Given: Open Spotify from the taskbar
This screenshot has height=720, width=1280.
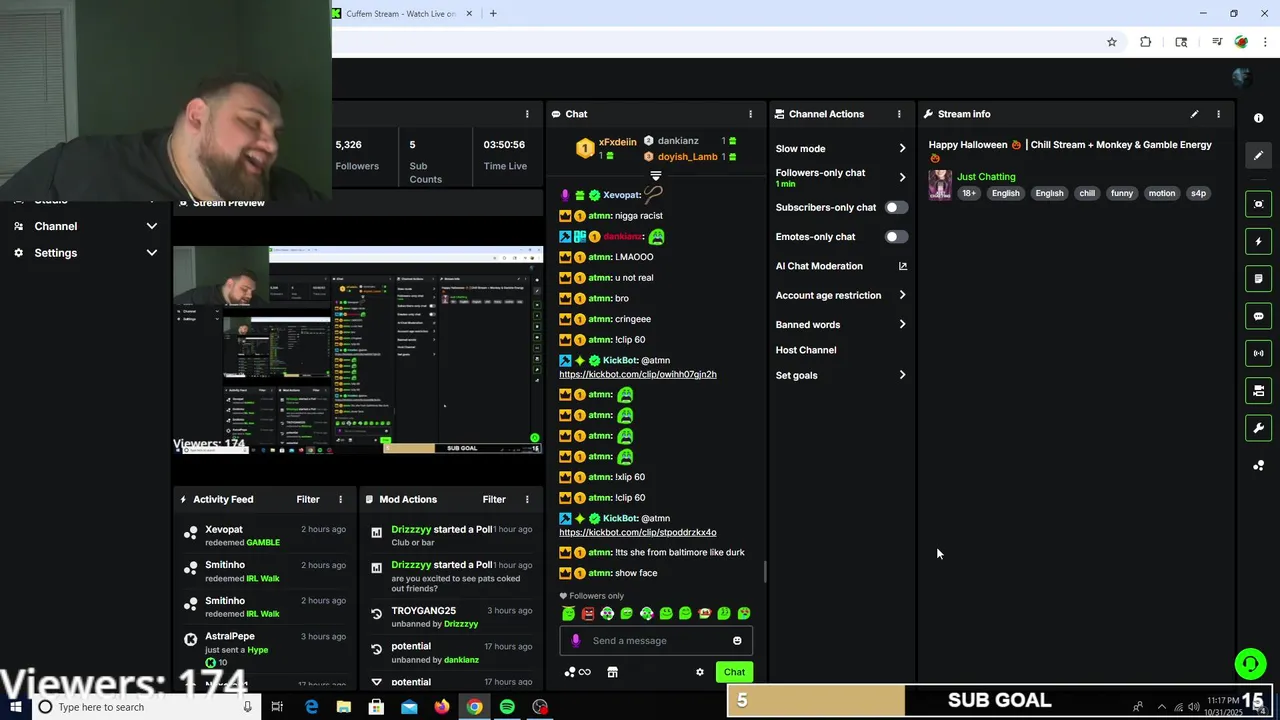Looking at the screenshot, I should point(507,707).
